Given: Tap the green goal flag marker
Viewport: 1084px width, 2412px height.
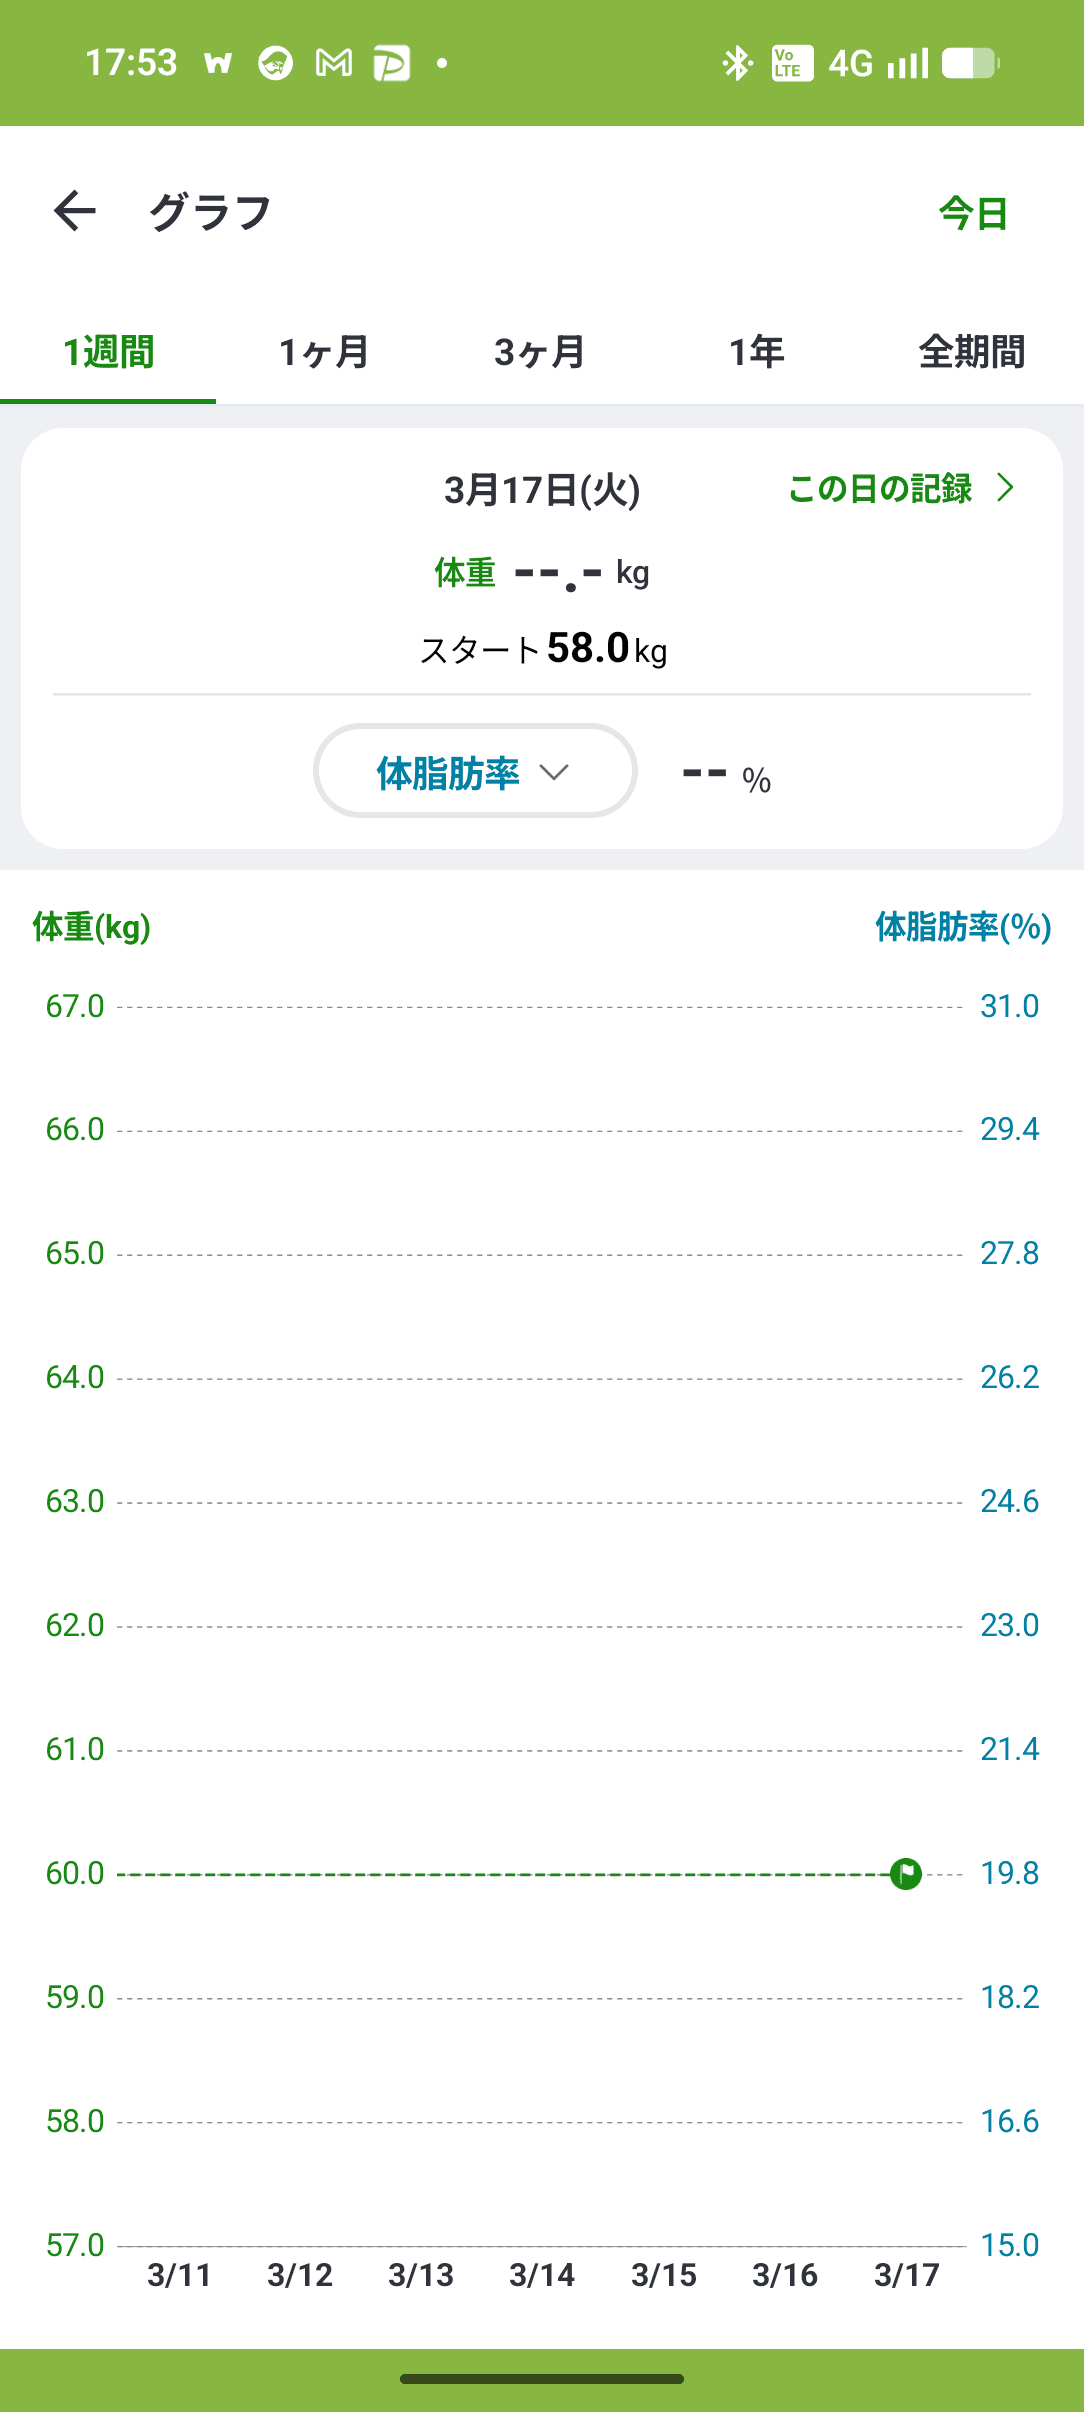Looking at the screenshot, I should [906, 1873].
